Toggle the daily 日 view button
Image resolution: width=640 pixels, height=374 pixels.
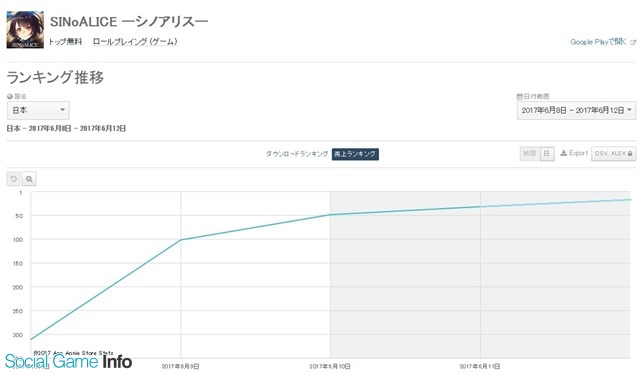547,154
